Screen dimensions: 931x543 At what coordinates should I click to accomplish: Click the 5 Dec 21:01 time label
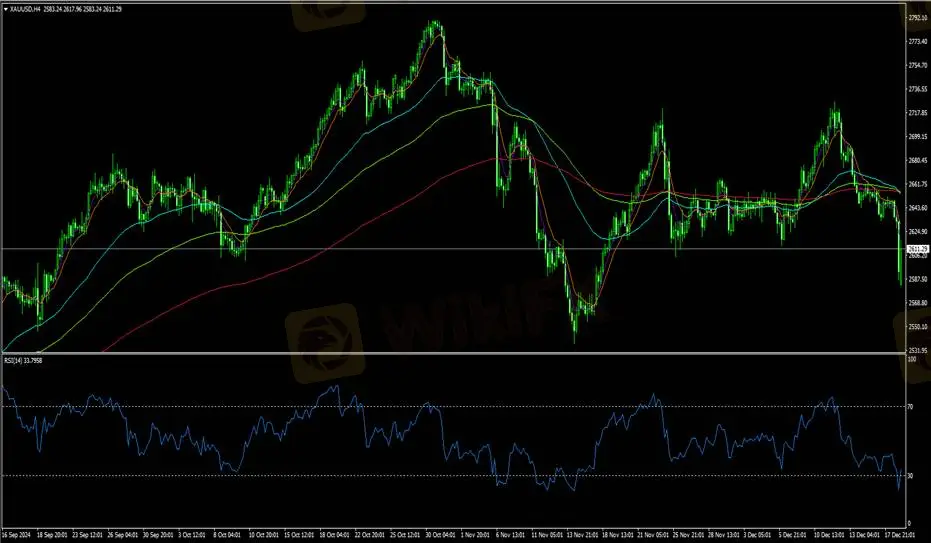point(794,535)
